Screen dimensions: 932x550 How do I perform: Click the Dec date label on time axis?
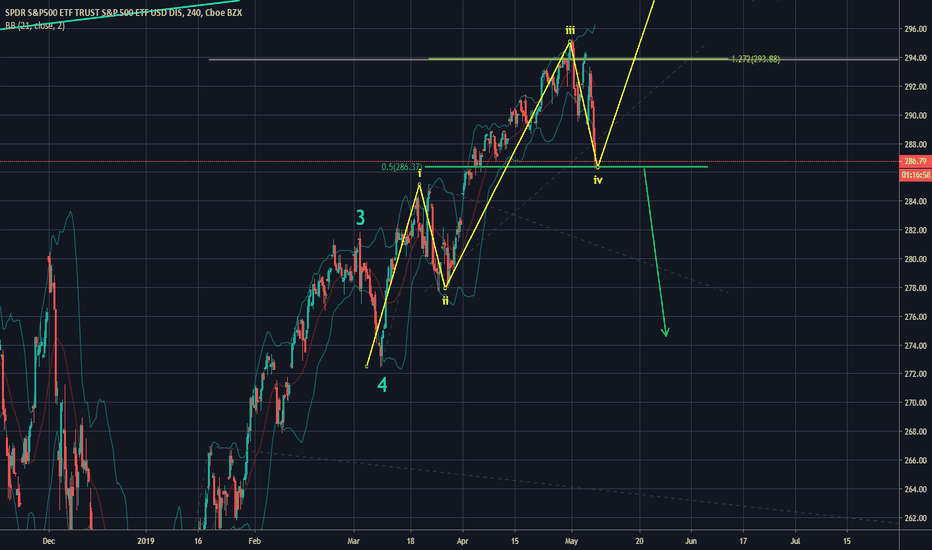[49, 541]
